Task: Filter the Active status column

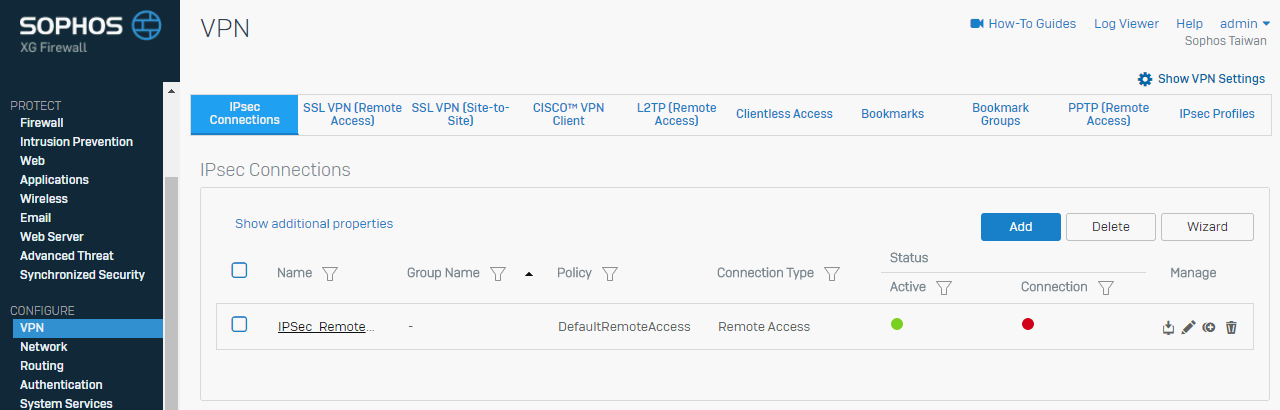Action: [x=943, y=288]
